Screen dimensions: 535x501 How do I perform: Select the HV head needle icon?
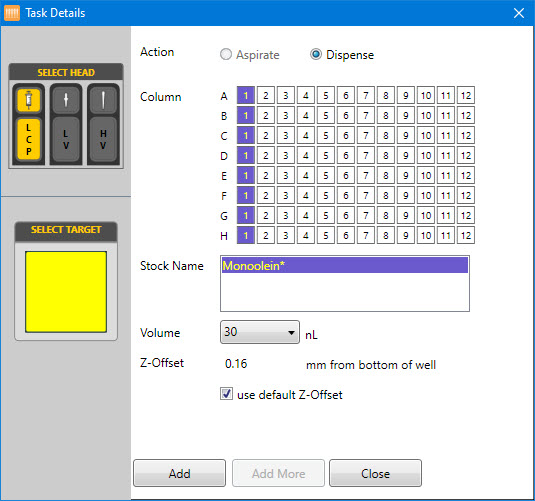pos(103,100)
